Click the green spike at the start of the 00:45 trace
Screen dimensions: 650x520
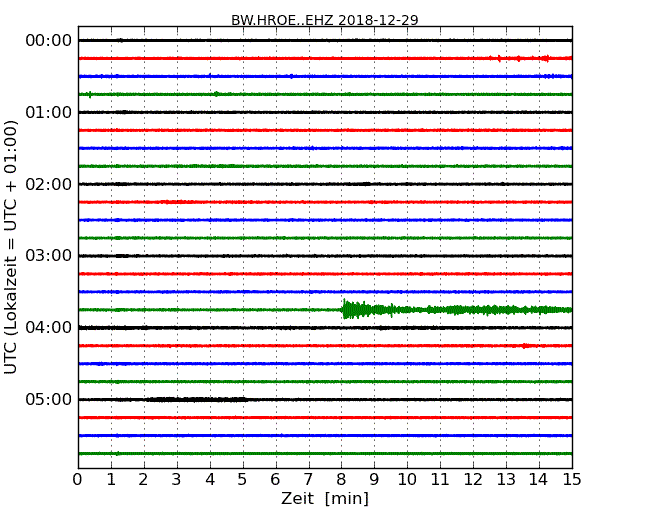click(90, 95)
